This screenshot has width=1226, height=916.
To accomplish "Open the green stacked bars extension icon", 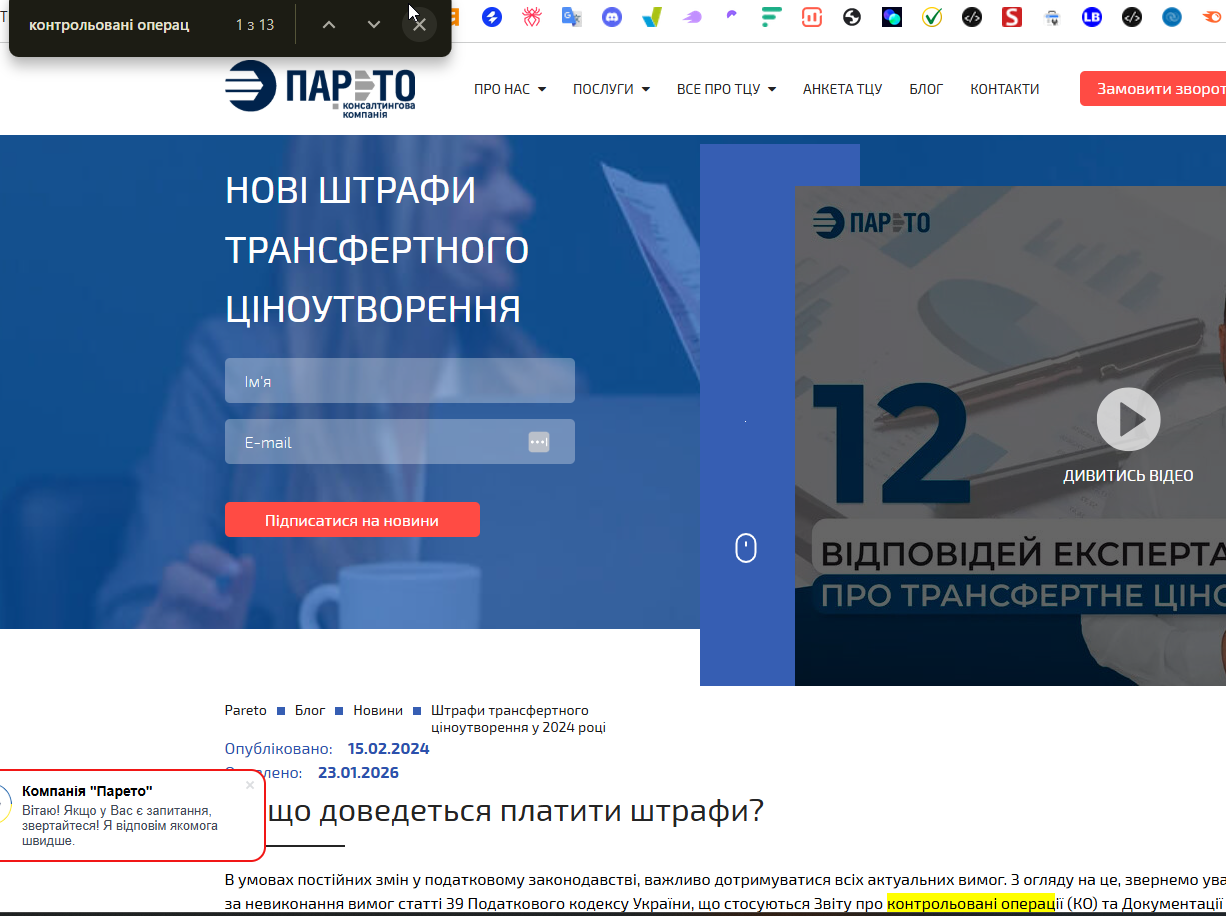I will point(772,17).
